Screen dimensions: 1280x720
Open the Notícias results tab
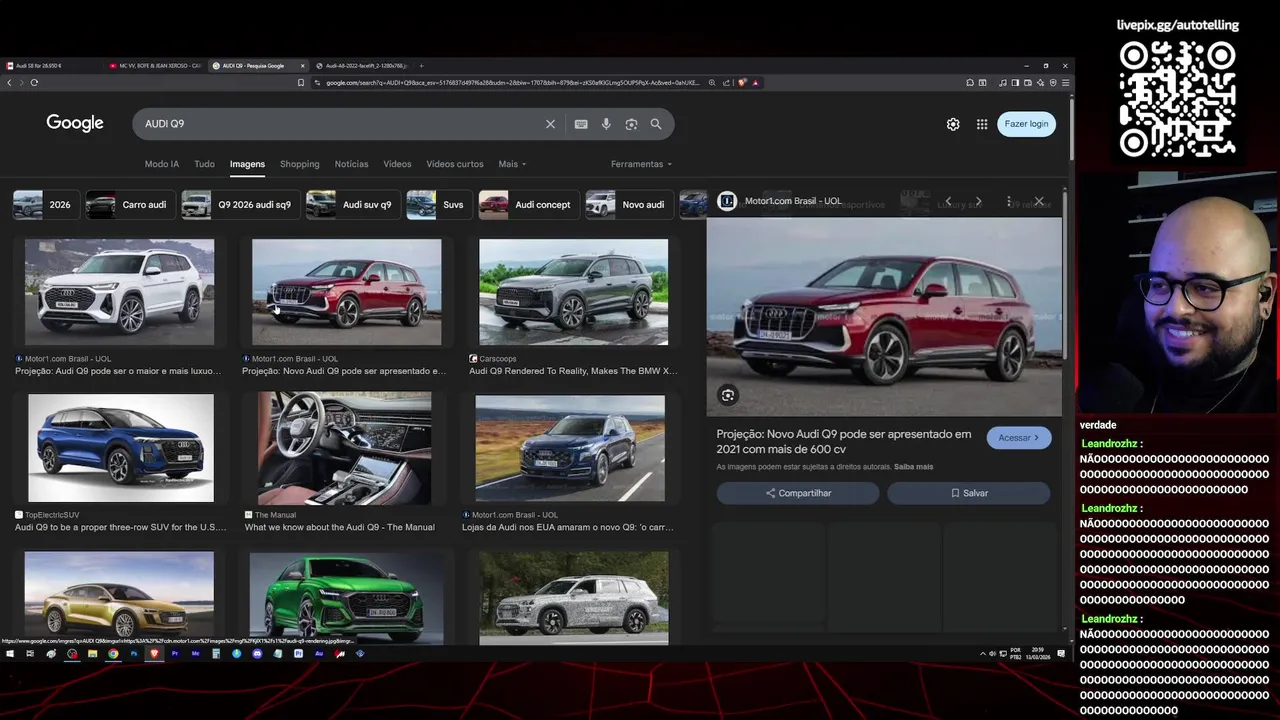pyautogui.click(x=351, y=164)
